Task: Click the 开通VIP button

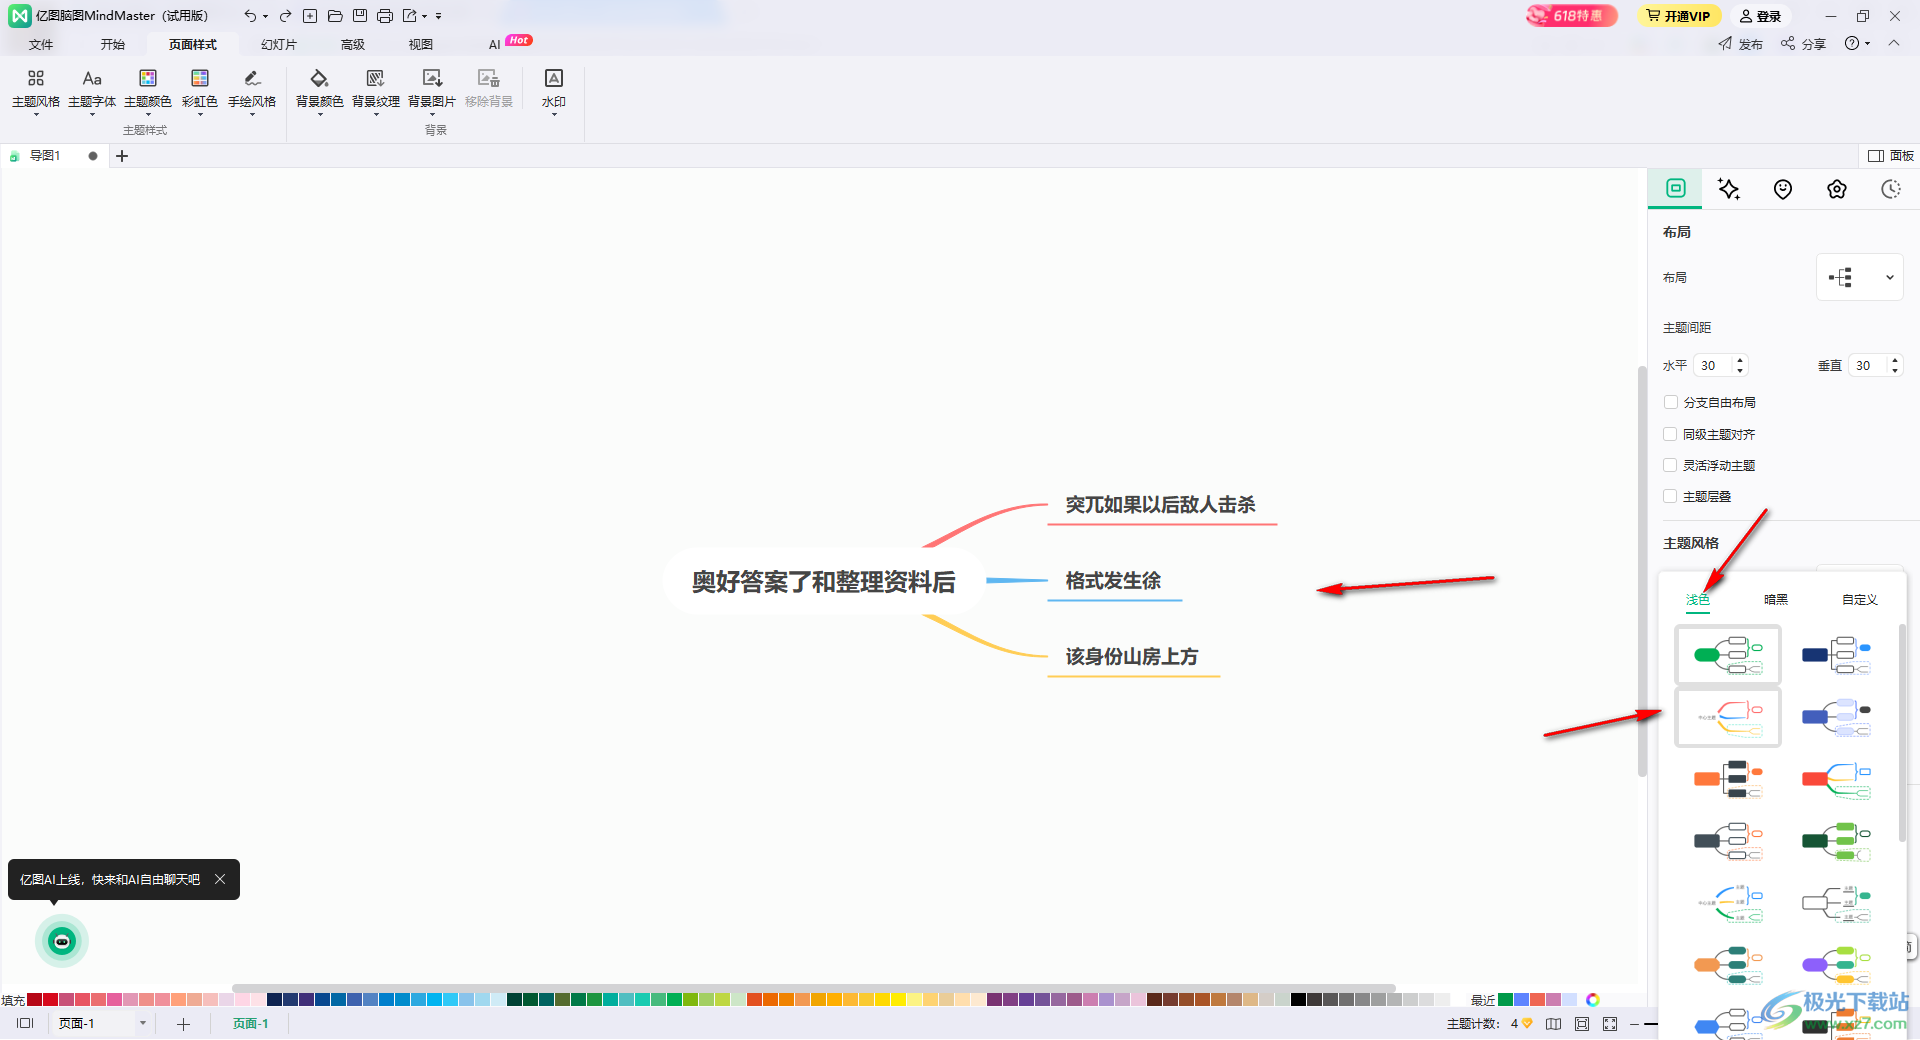Action: click(1679, 16)
